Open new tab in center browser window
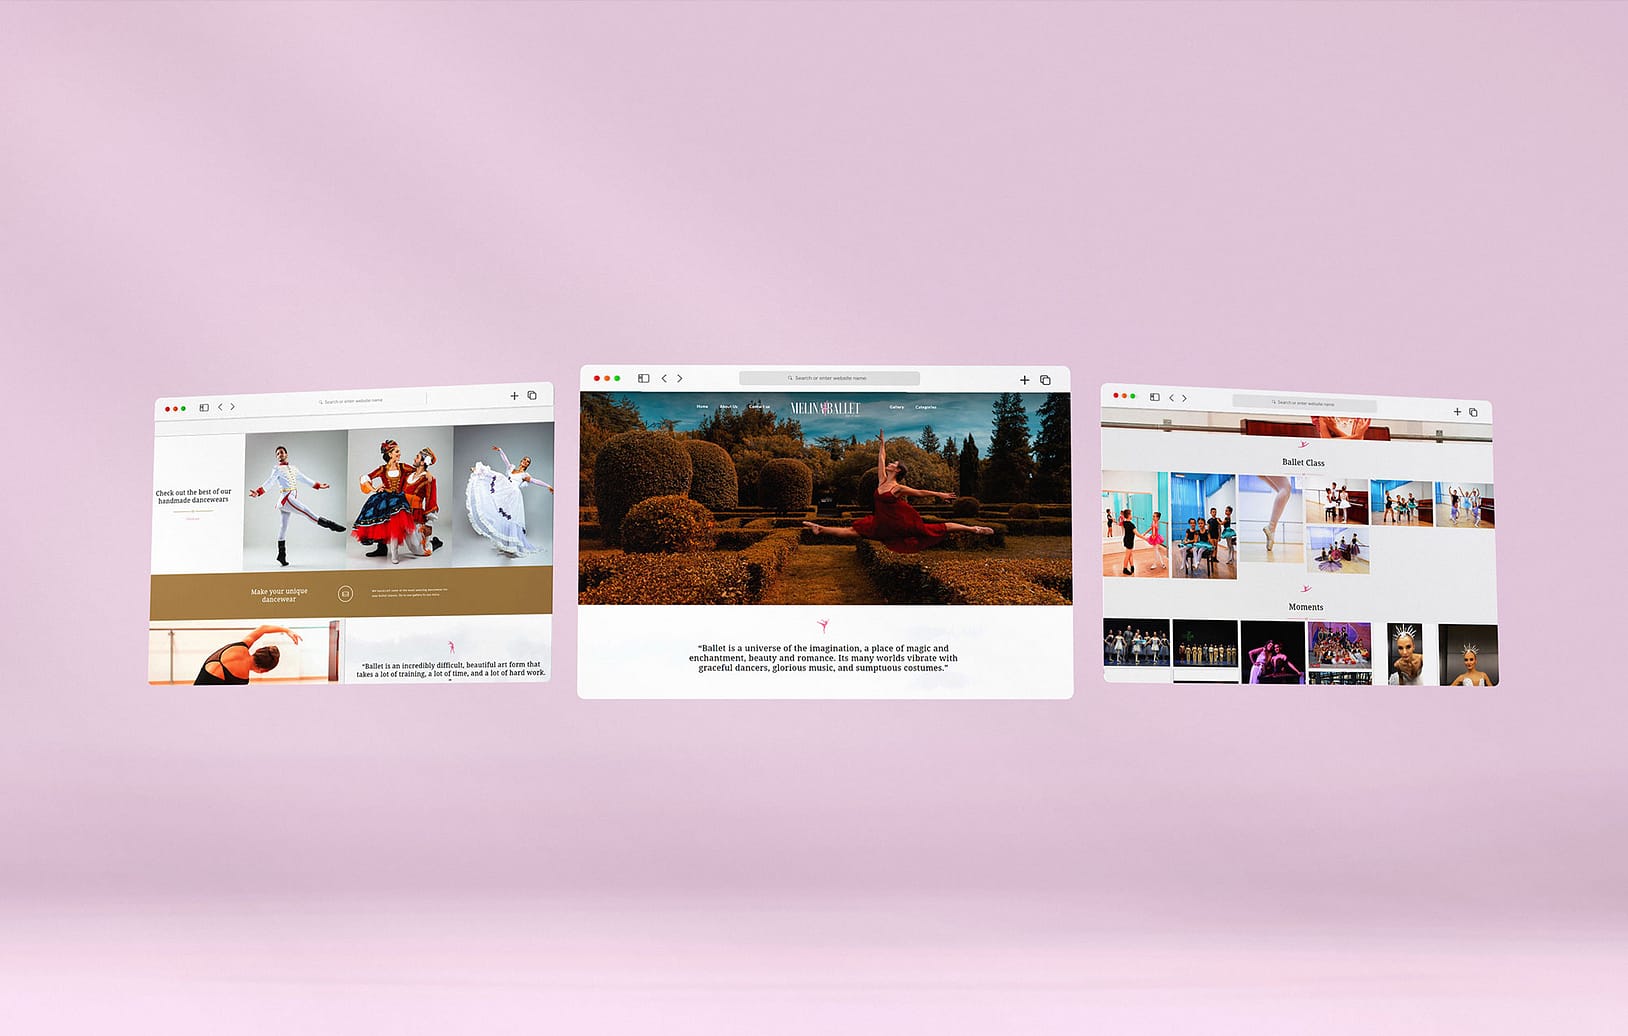 pyautogui.click(x=1024, y=380)
